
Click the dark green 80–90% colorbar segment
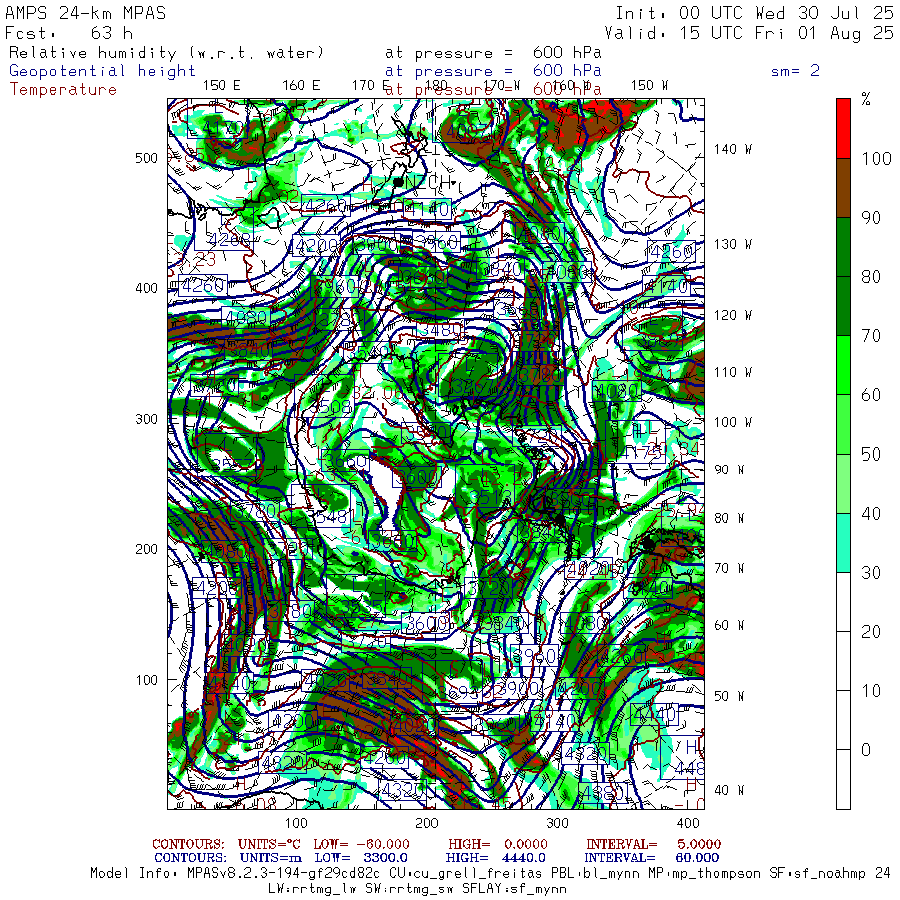coord(843,247)
